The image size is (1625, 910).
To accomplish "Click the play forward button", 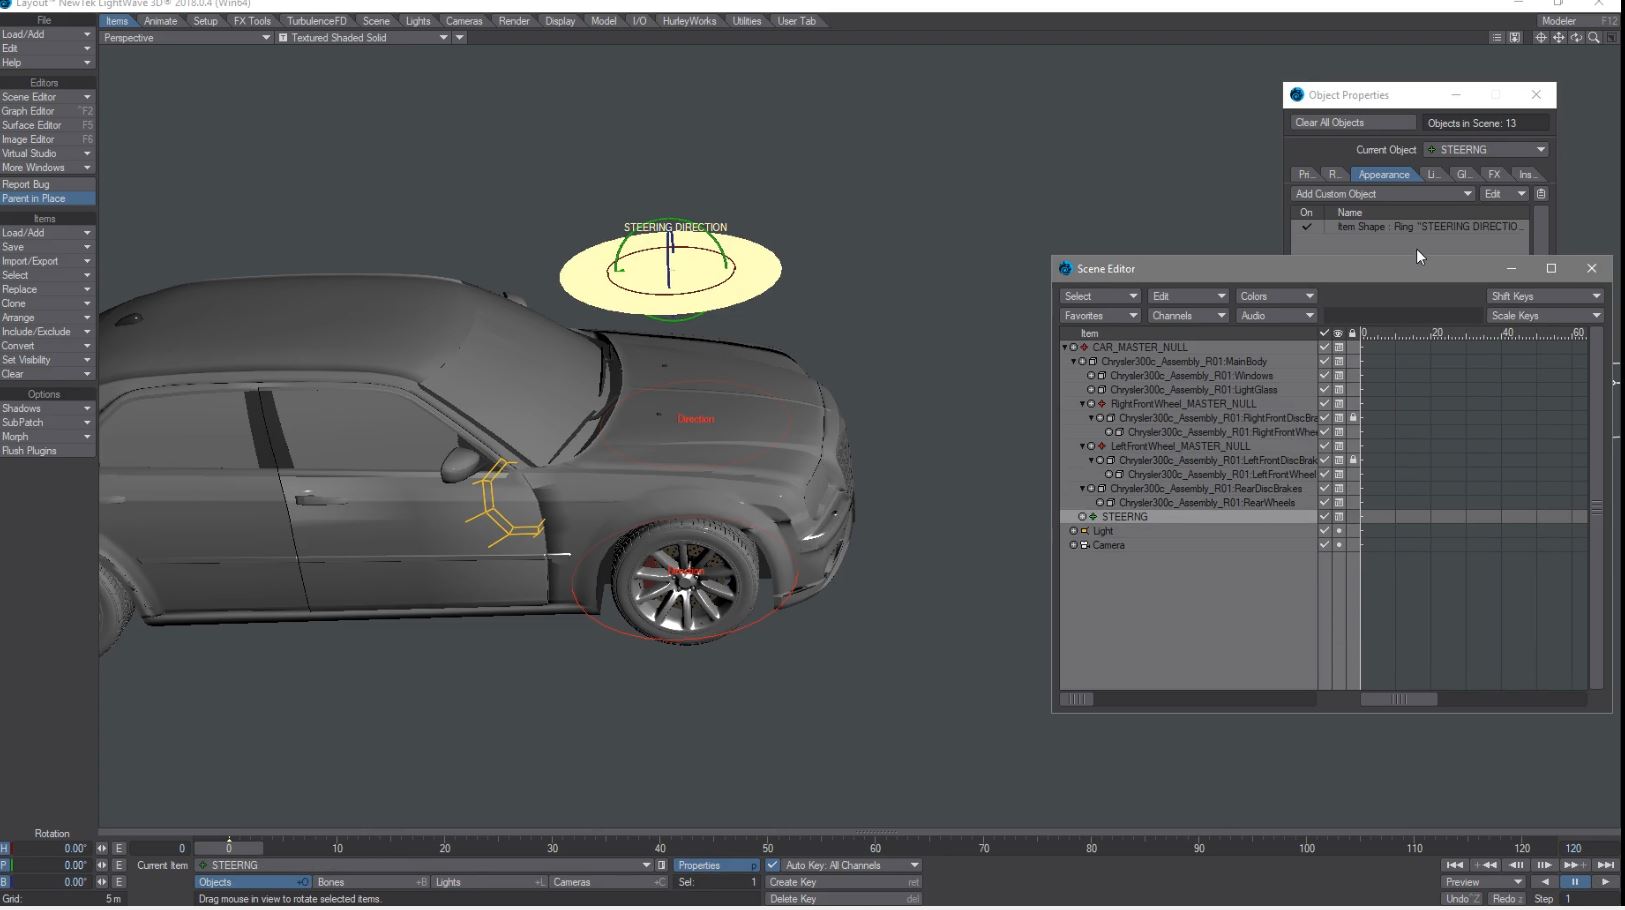I will [x=1605, y=882].
